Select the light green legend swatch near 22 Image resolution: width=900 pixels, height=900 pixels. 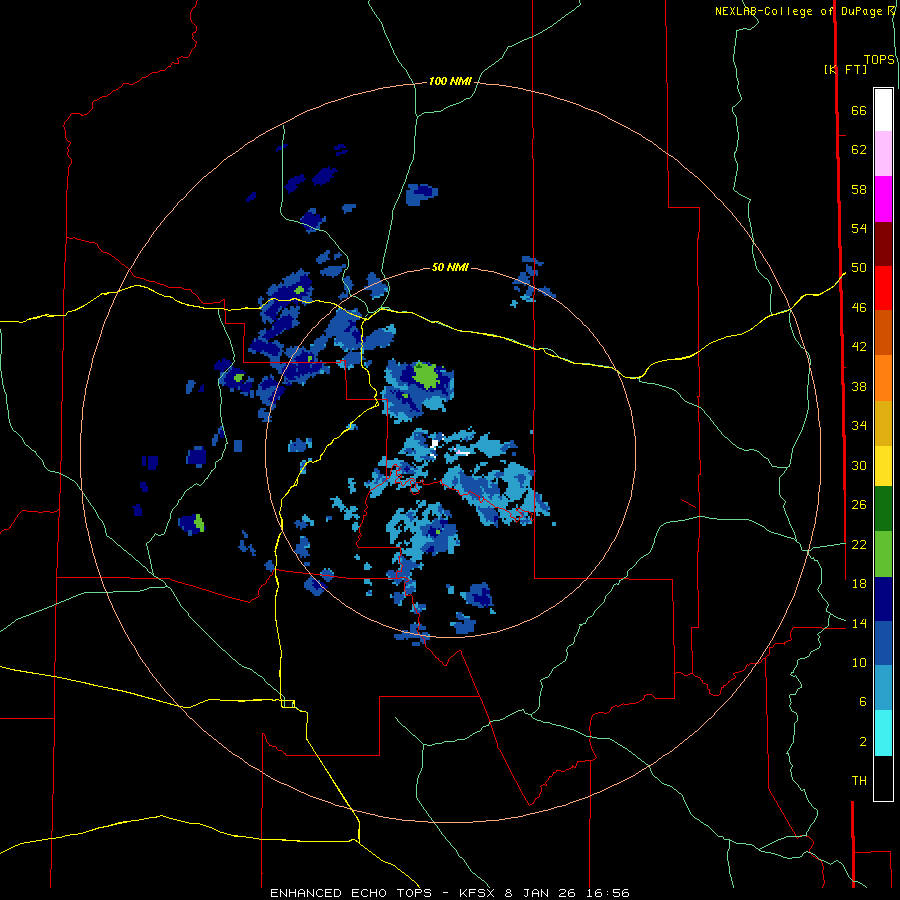[x=883, y=553]
